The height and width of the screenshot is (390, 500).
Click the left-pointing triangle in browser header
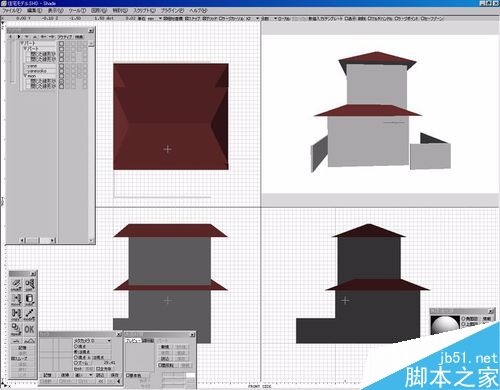10,37
